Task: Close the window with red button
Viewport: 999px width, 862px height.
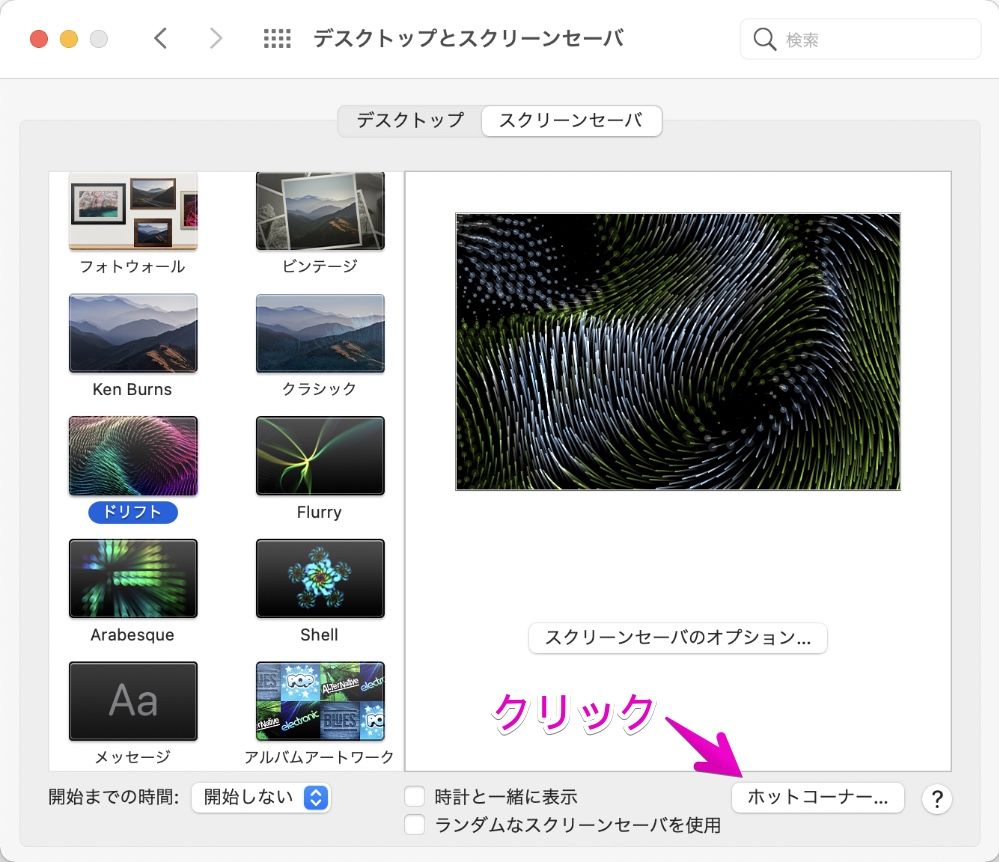Action: 39,39
